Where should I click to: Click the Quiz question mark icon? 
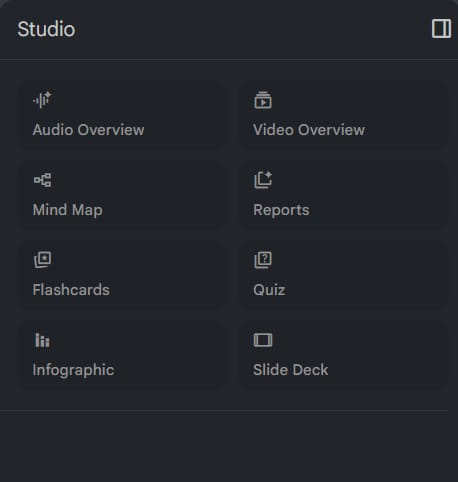click(x=263, y=260)
